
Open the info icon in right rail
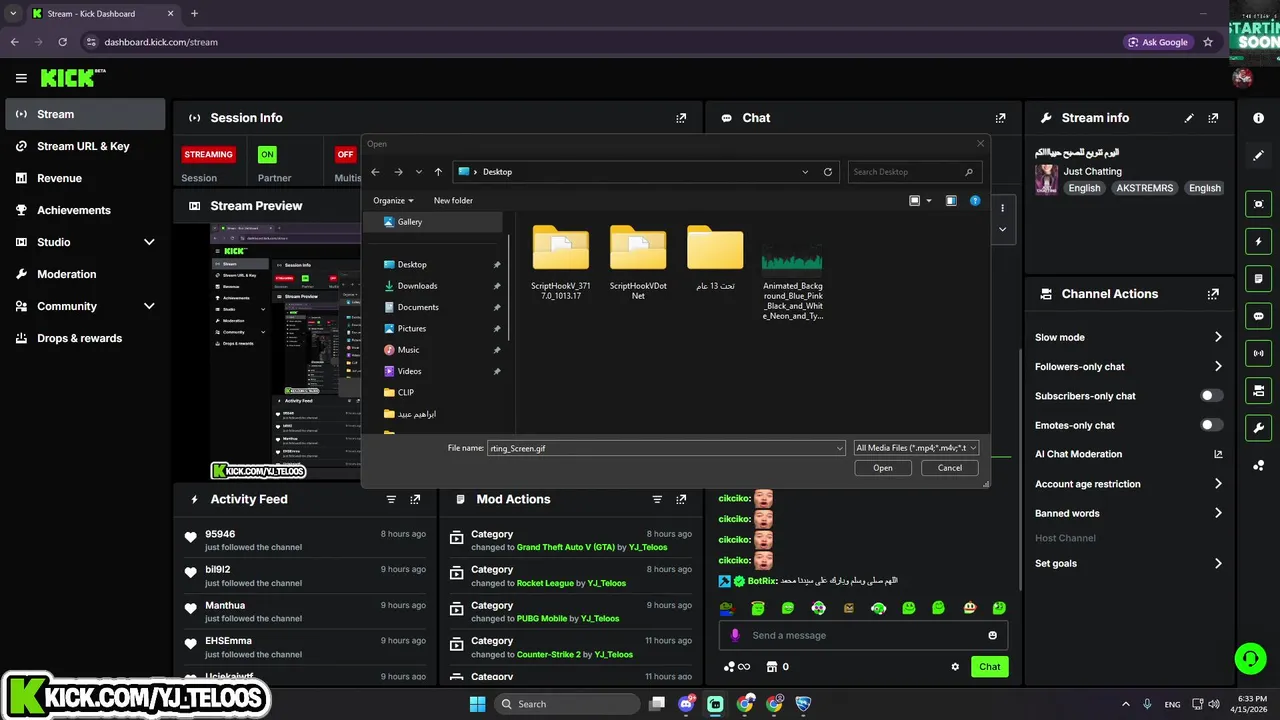(1258, 118)
